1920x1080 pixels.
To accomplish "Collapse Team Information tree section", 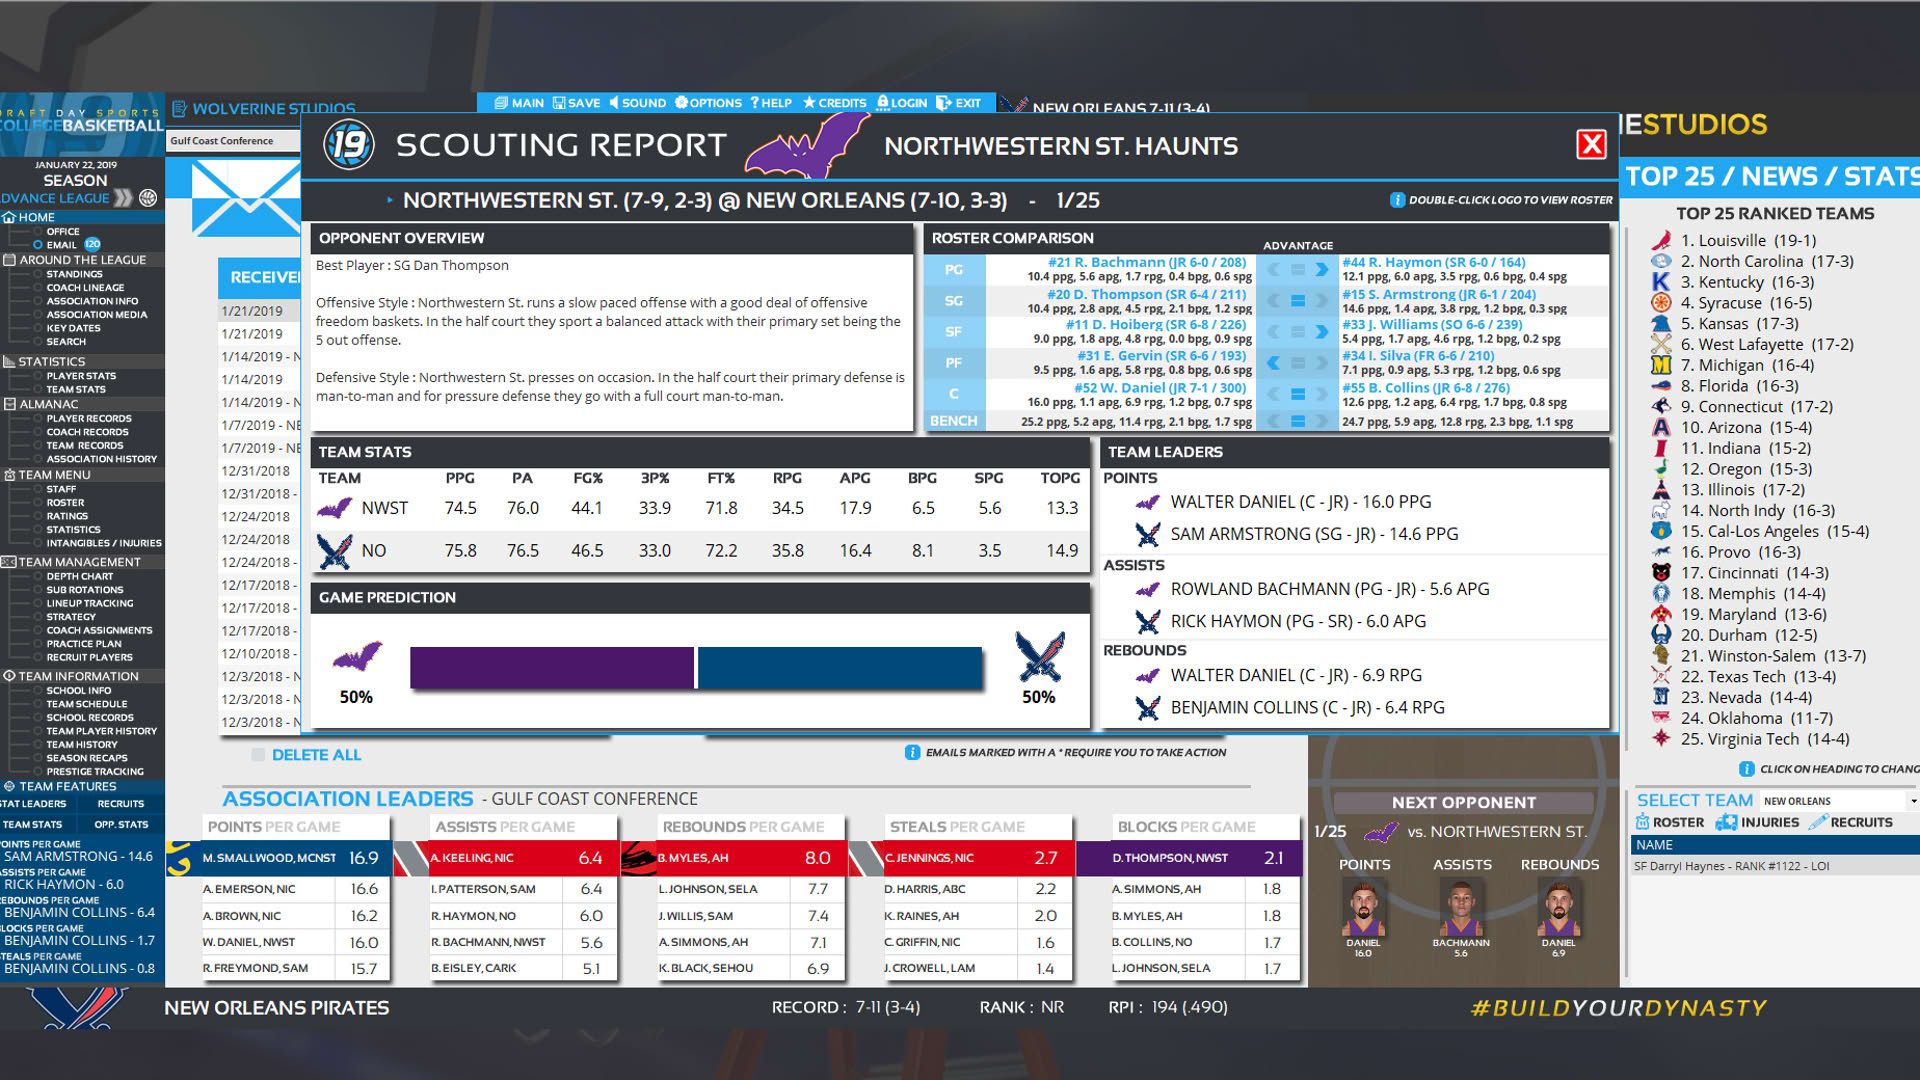I will 10,676.
